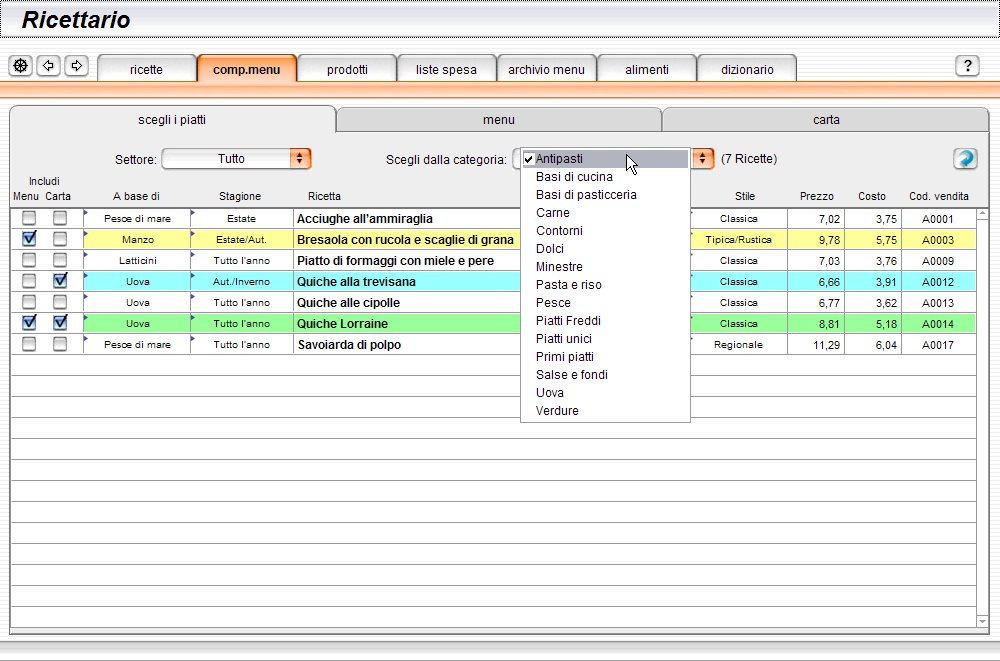1000x661 pixels.
Task: Pick Pesce from the category list
Action: point(605,302)
